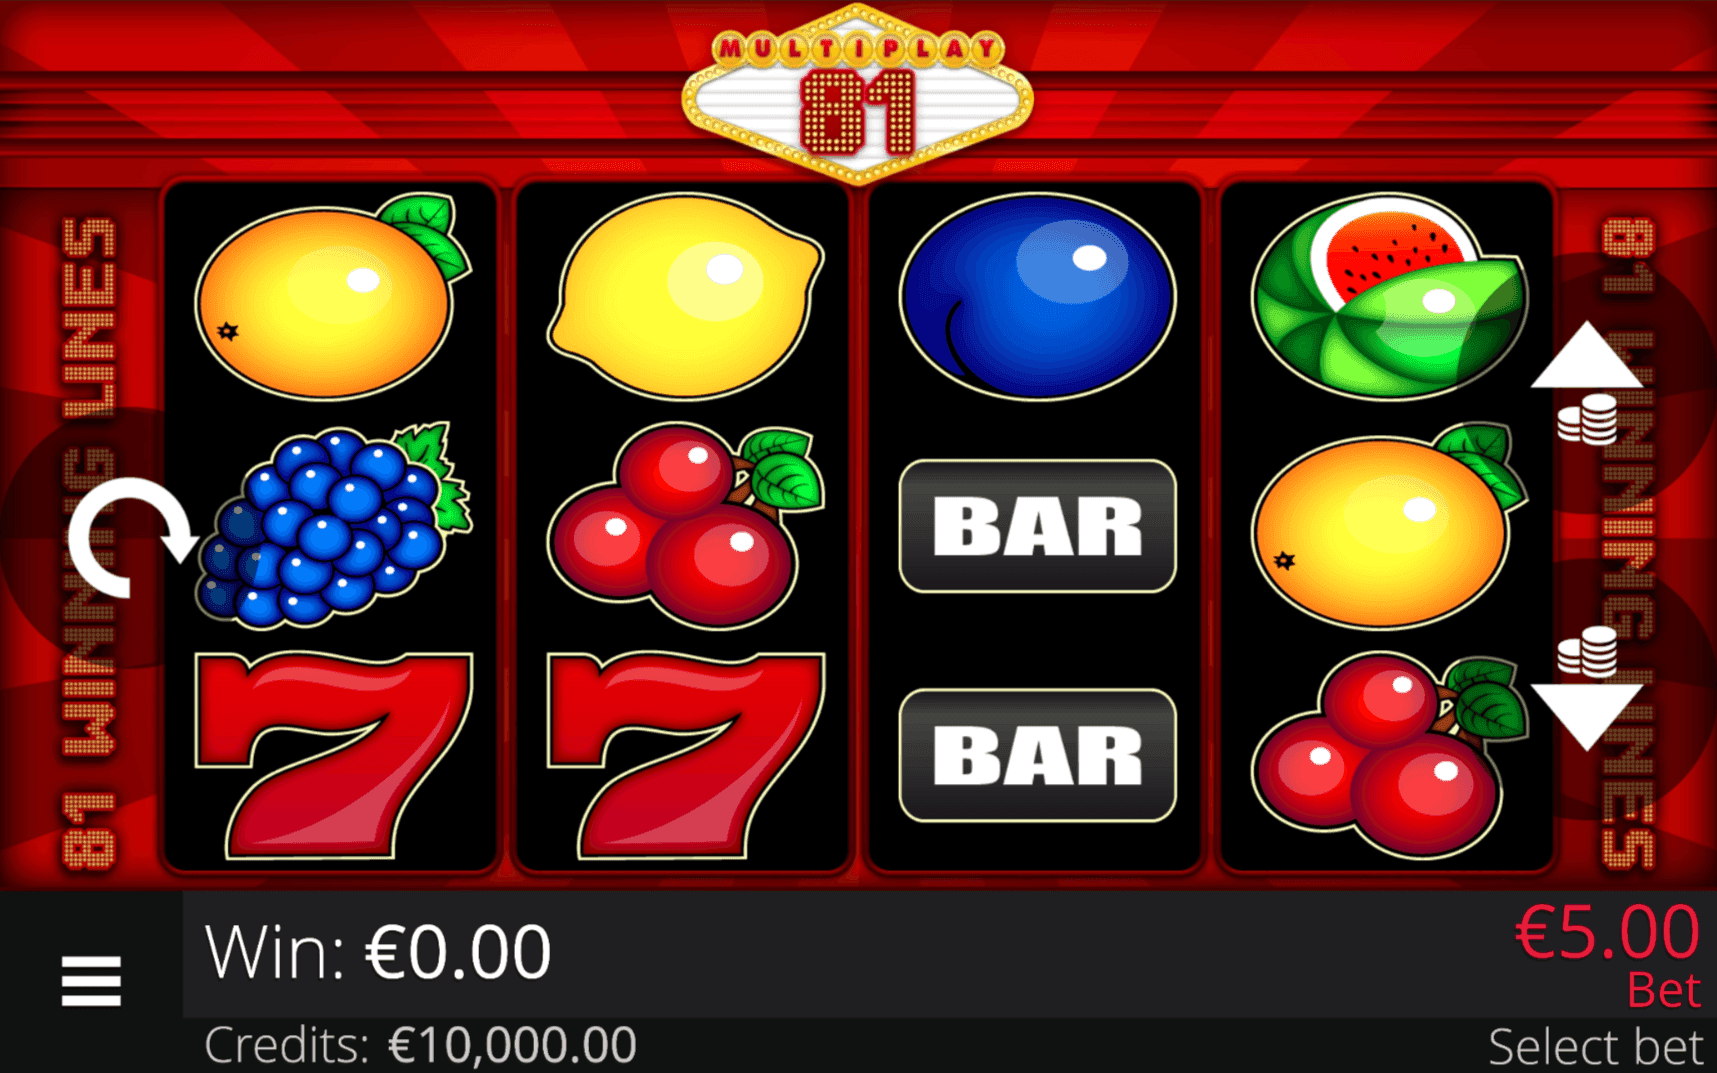Click the lemon symbol on second reel
The width and height of the screenshot is (1717, 1073).
[x=685, y=296]
